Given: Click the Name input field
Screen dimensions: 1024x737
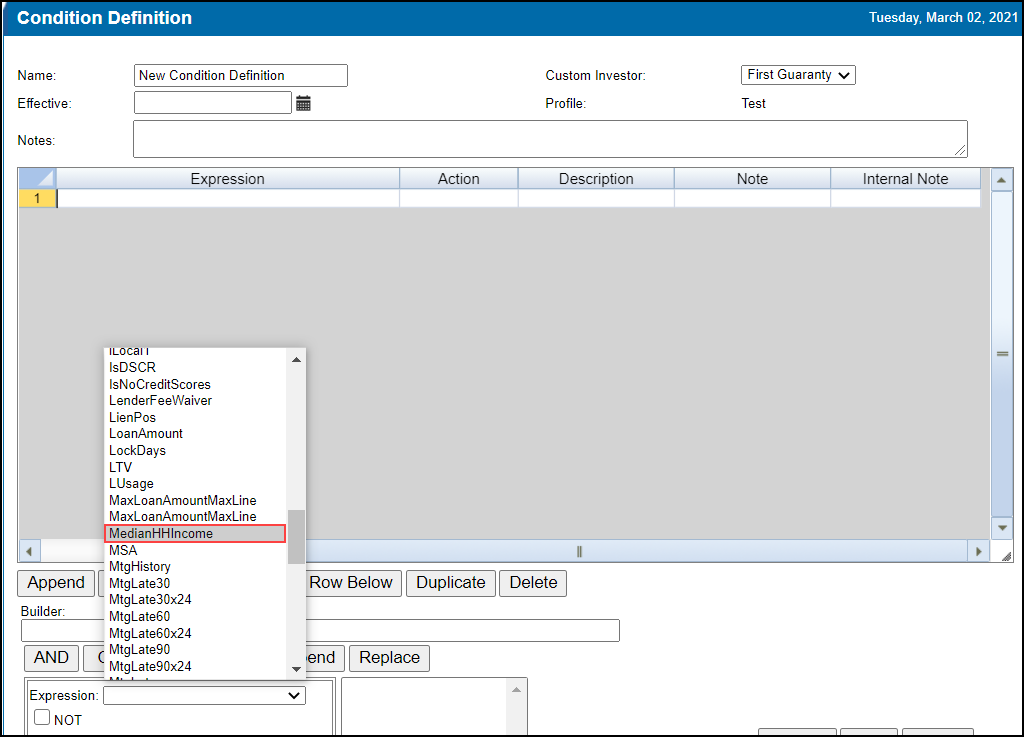Looking at the screenshot, I should 240,76.
